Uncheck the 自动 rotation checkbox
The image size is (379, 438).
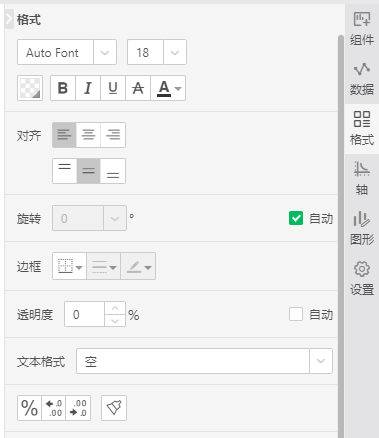pos(296,218)
